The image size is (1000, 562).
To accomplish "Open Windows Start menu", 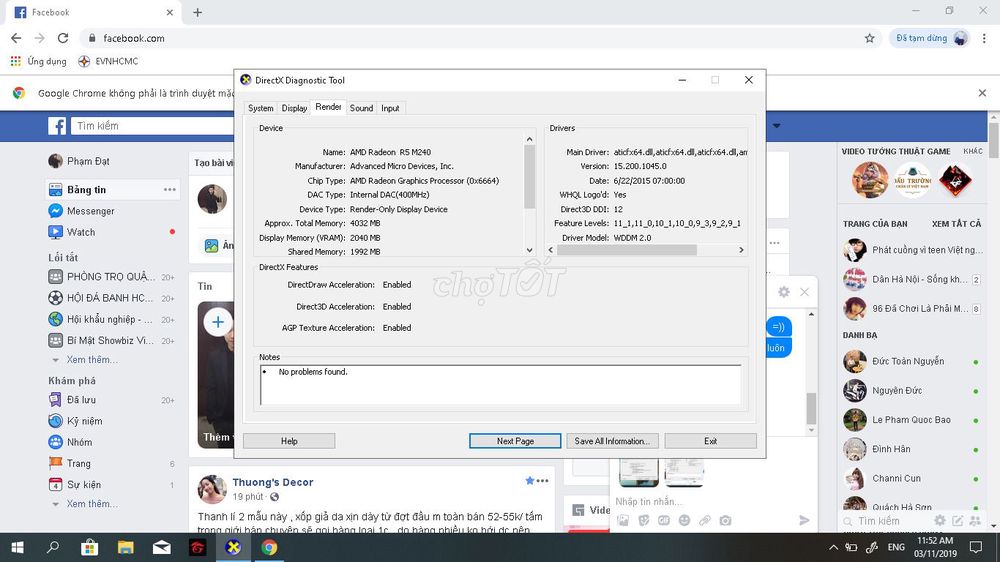I will [17, 547].
